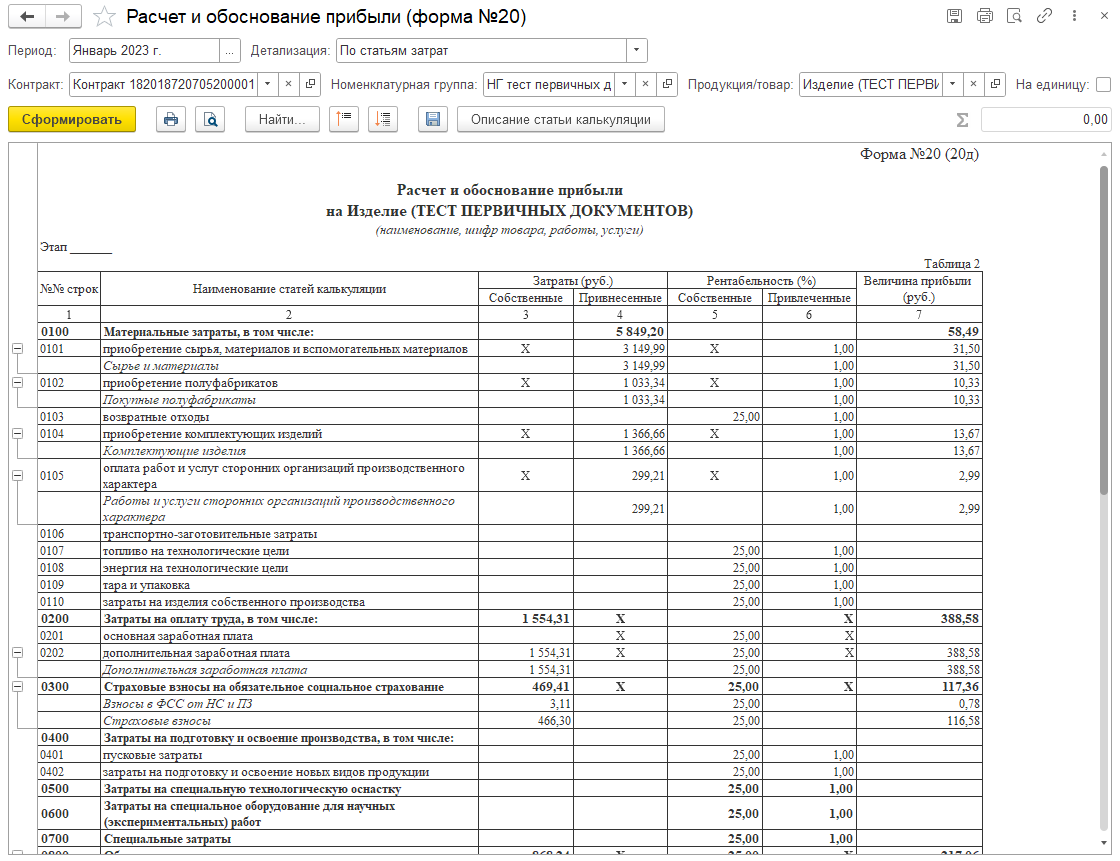Select cell with value 5 849,20

tap(620, 332)
